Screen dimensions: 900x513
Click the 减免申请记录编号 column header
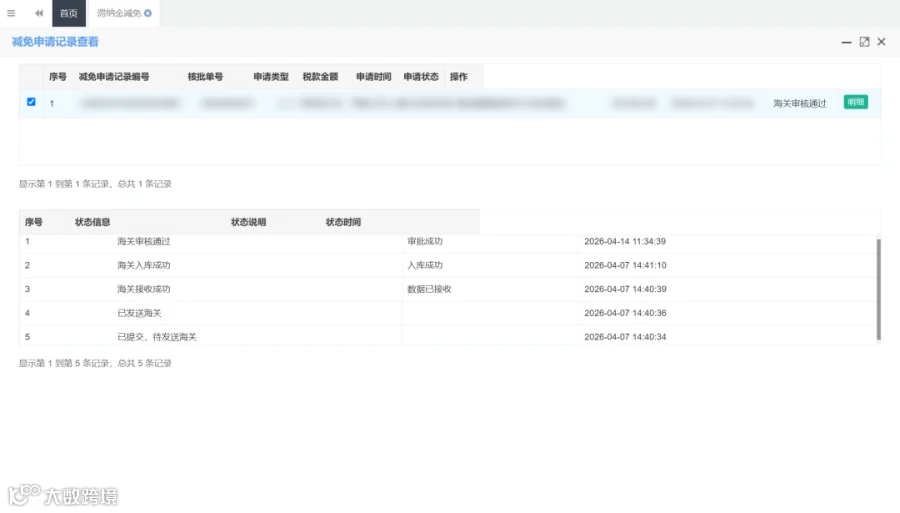pyautogui.click(x=114, y=77)
